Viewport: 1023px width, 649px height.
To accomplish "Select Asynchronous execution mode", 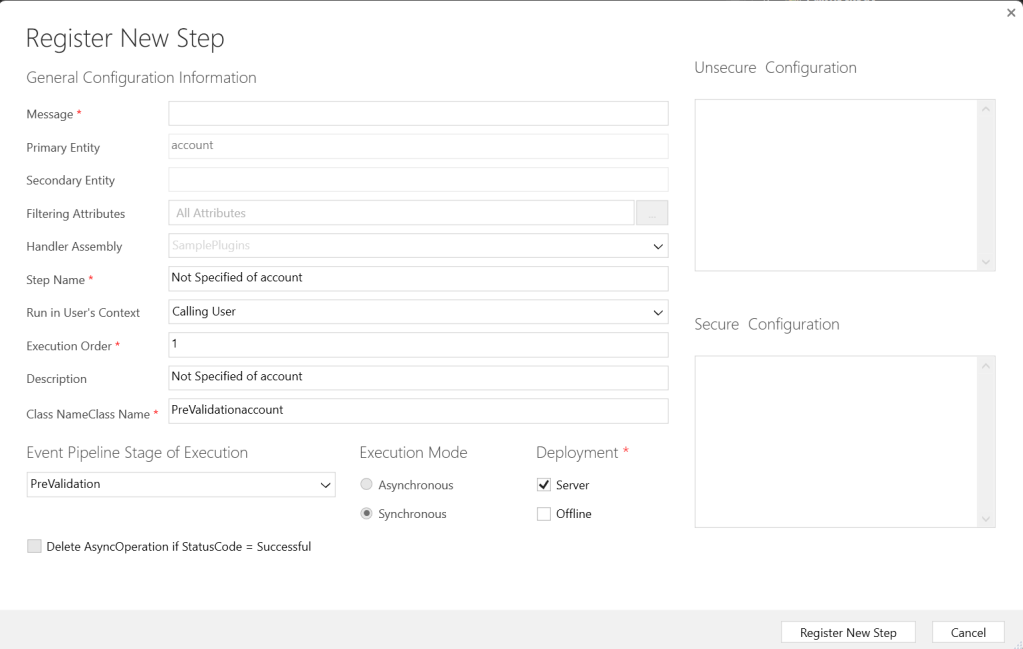I will pyautogui.click(x=366, y=485).
